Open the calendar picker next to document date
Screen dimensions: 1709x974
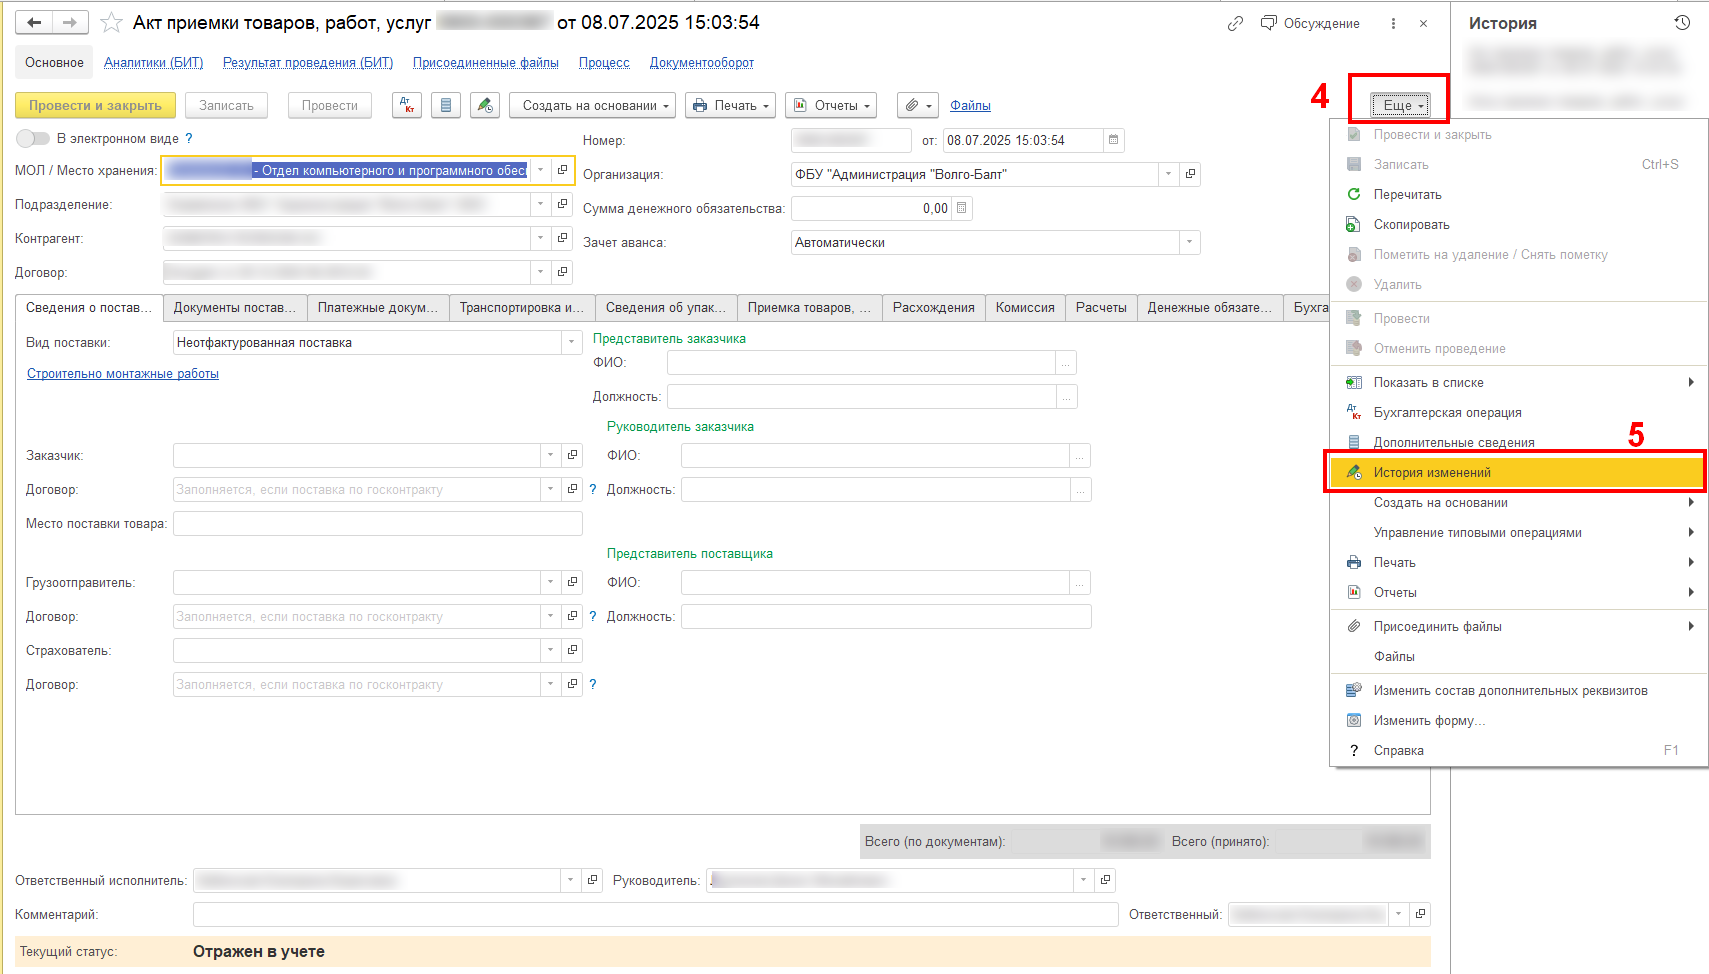[1113, 140]
